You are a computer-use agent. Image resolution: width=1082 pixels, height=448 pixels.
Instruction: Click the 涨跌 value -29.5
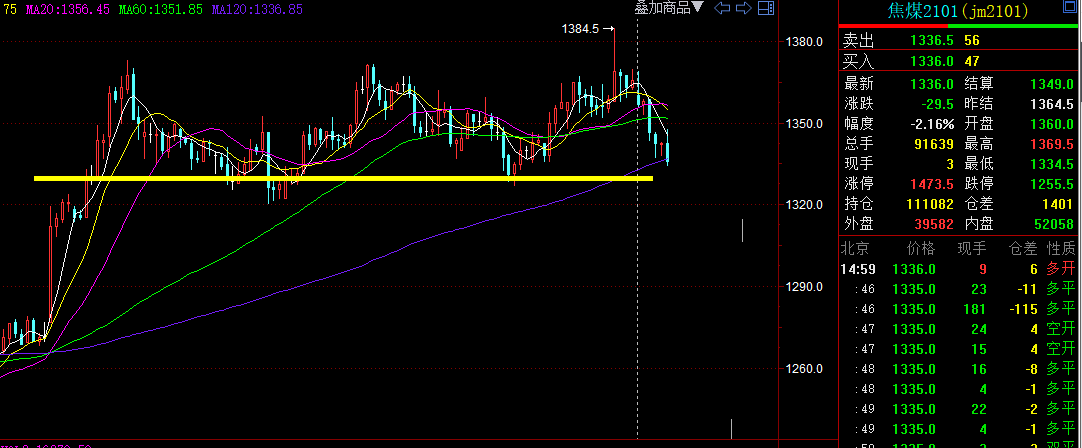point(937,104)
